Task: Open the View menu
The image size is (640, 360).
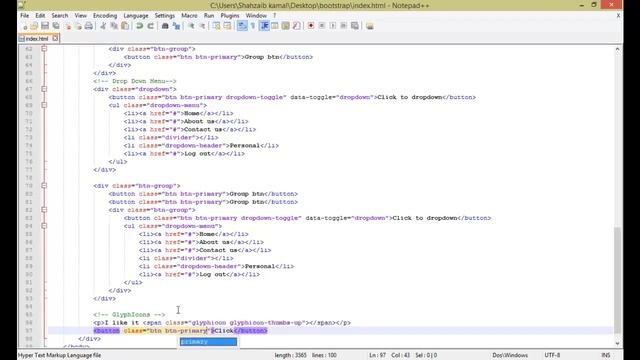Action: (x=80, y=16)
